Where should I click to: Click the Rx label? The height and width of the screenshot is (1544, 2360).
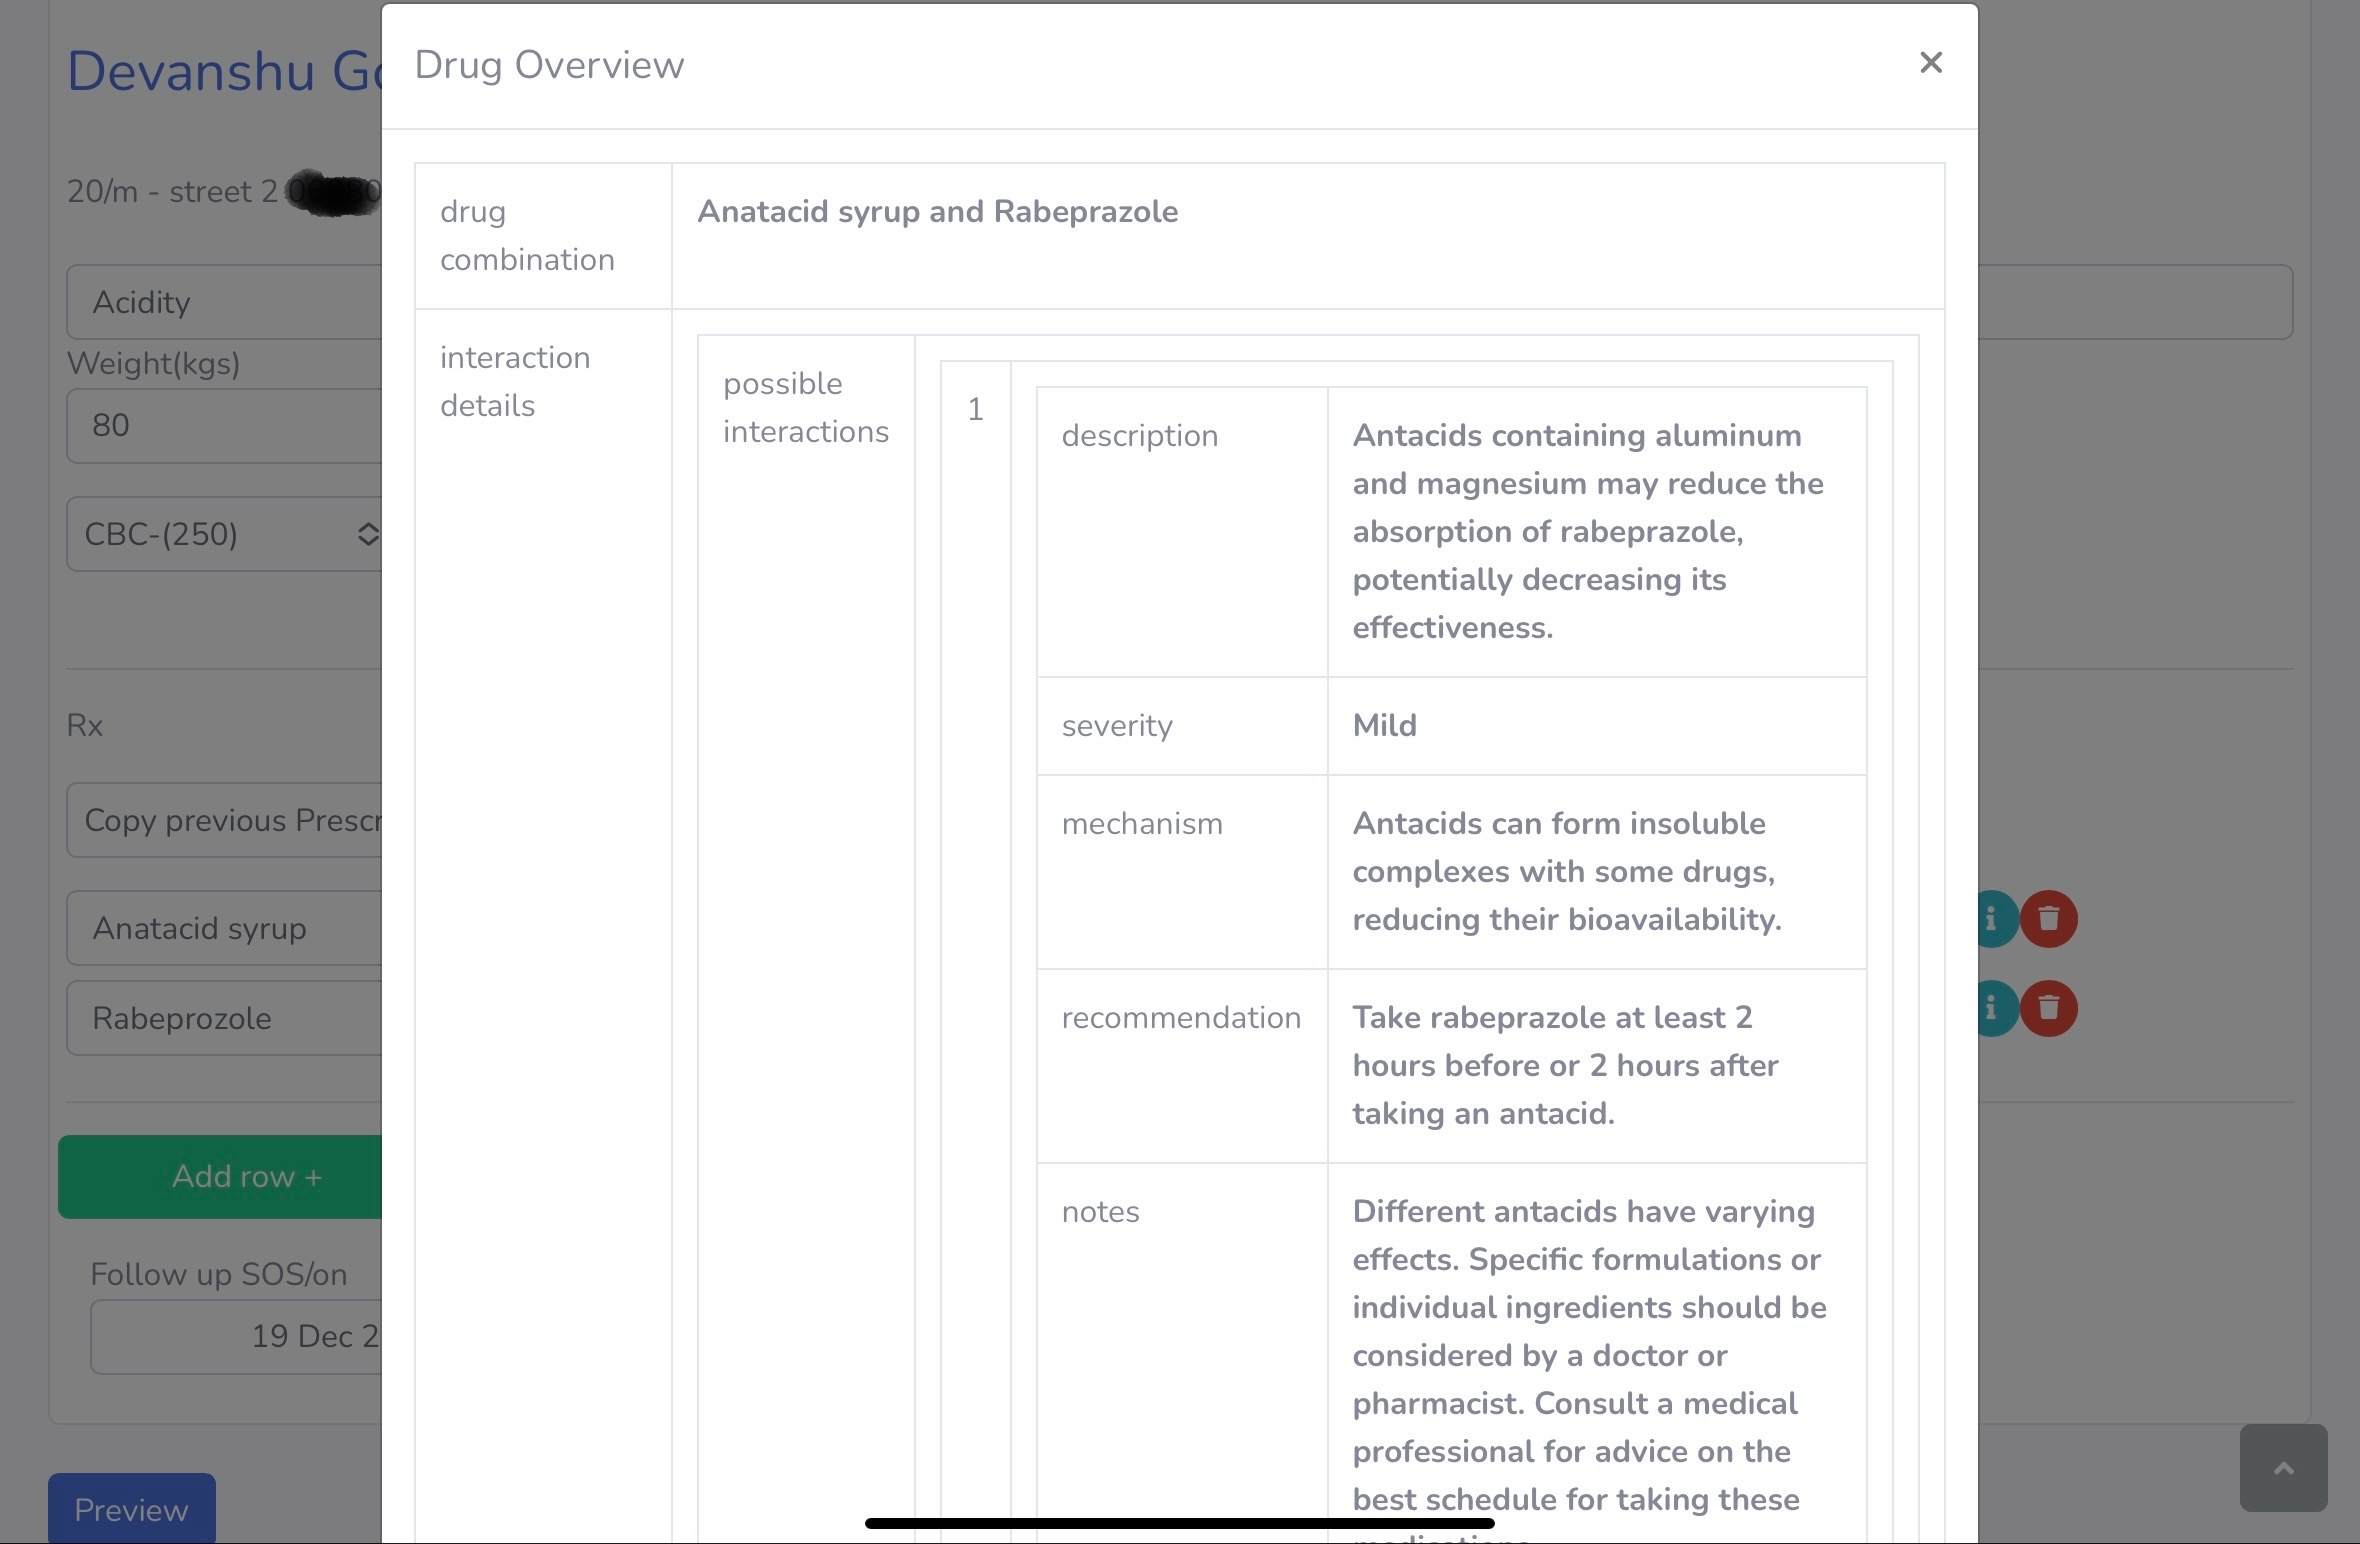click(85, 726)
